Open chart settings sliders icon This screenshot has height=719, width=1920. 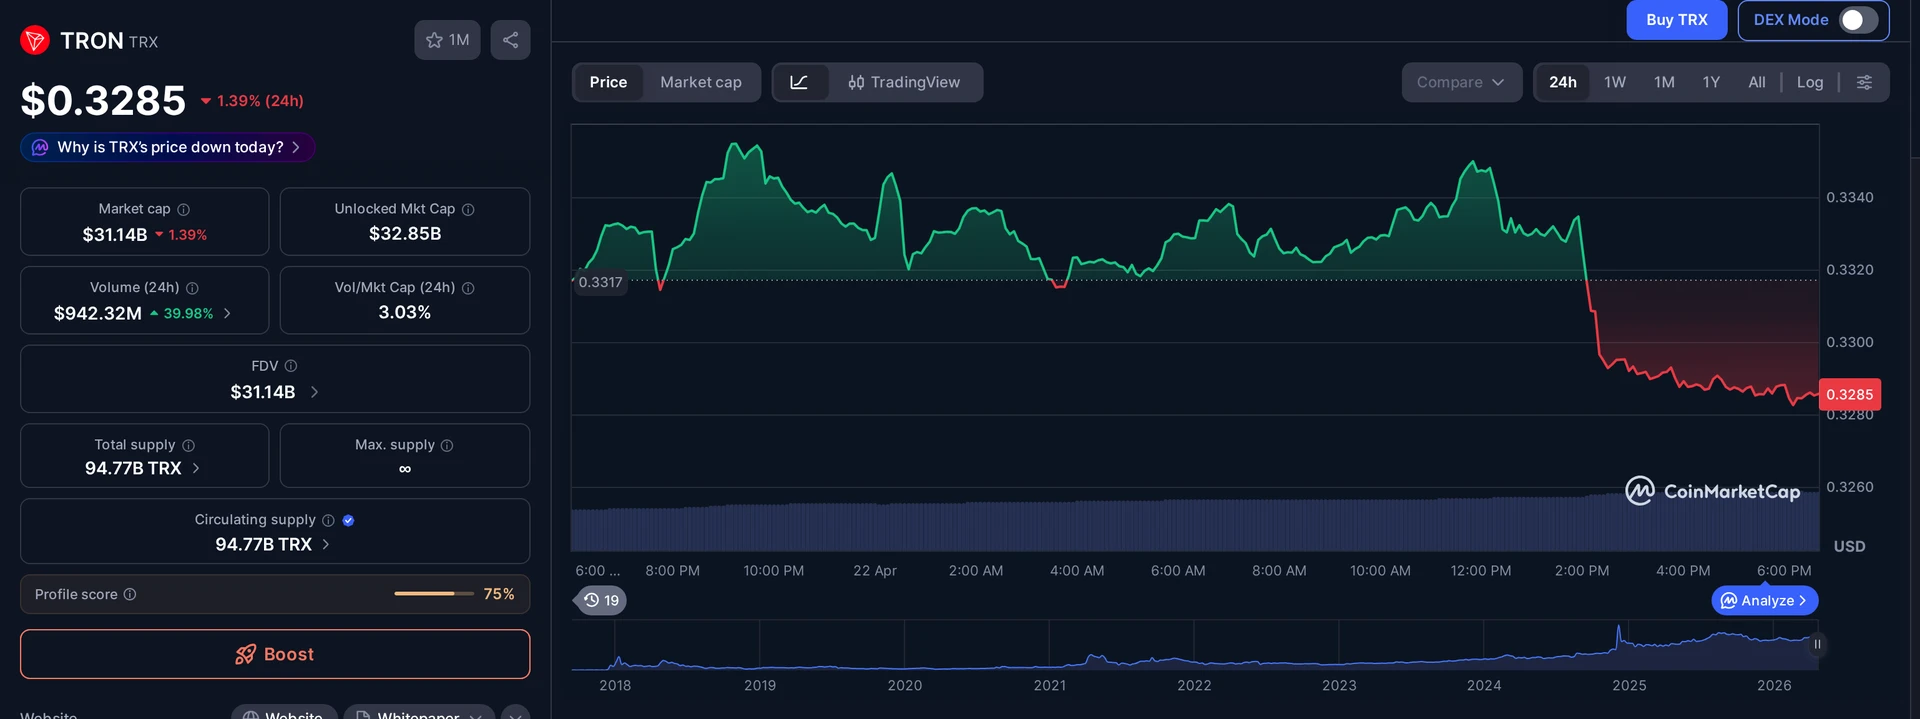tap(1864, 82)
